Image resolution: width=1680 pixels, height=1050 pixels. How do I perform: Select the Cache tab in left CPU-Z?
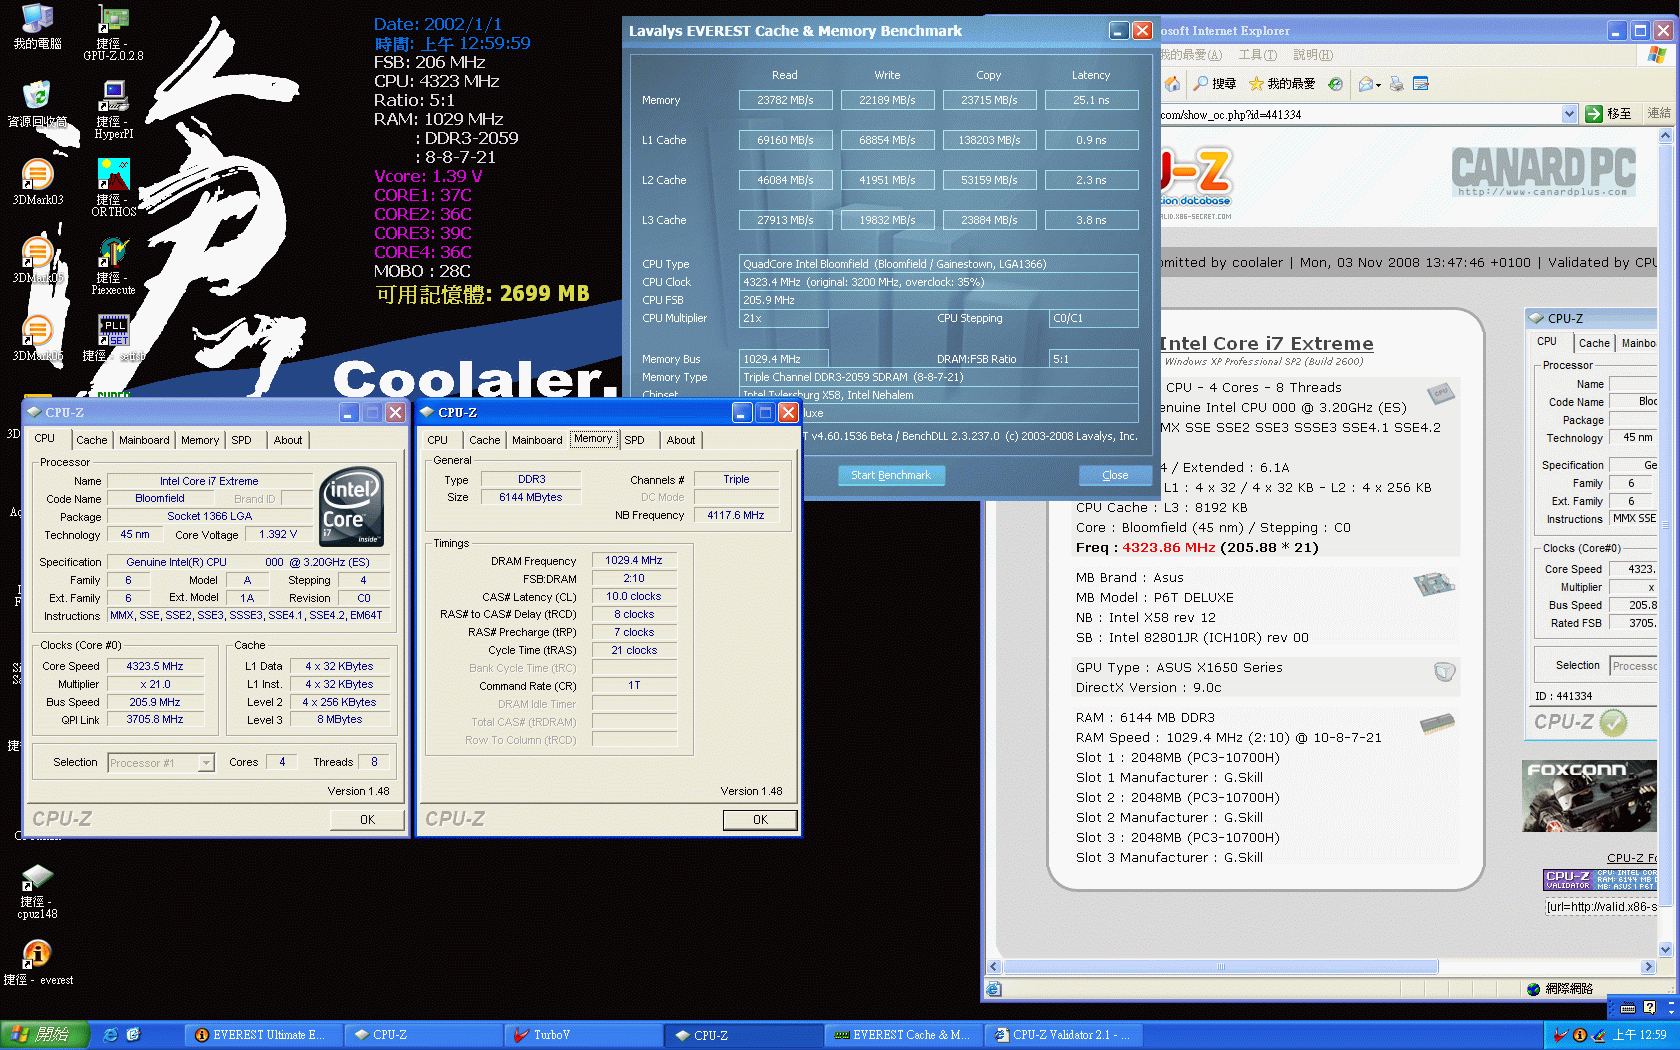[x=91, y=440]
